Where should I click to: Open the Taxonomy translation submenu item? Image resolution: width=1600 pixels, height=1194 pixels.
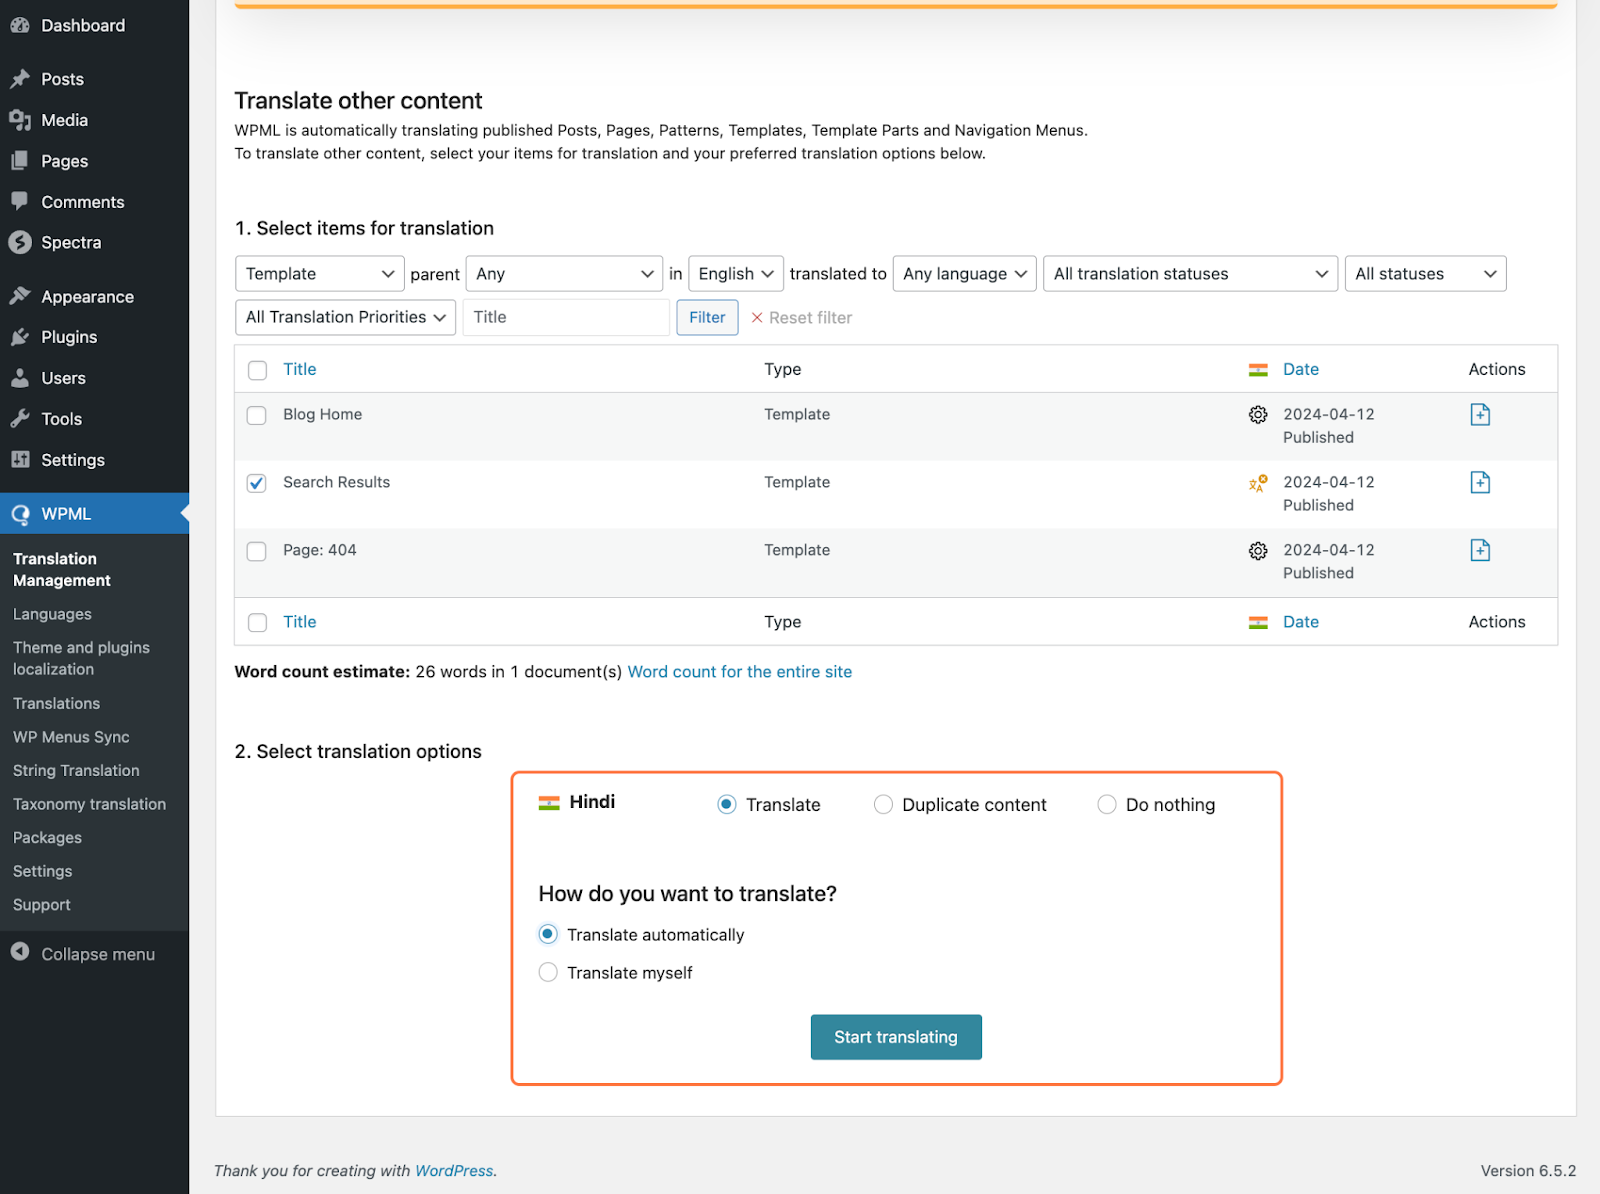(89, 804)
